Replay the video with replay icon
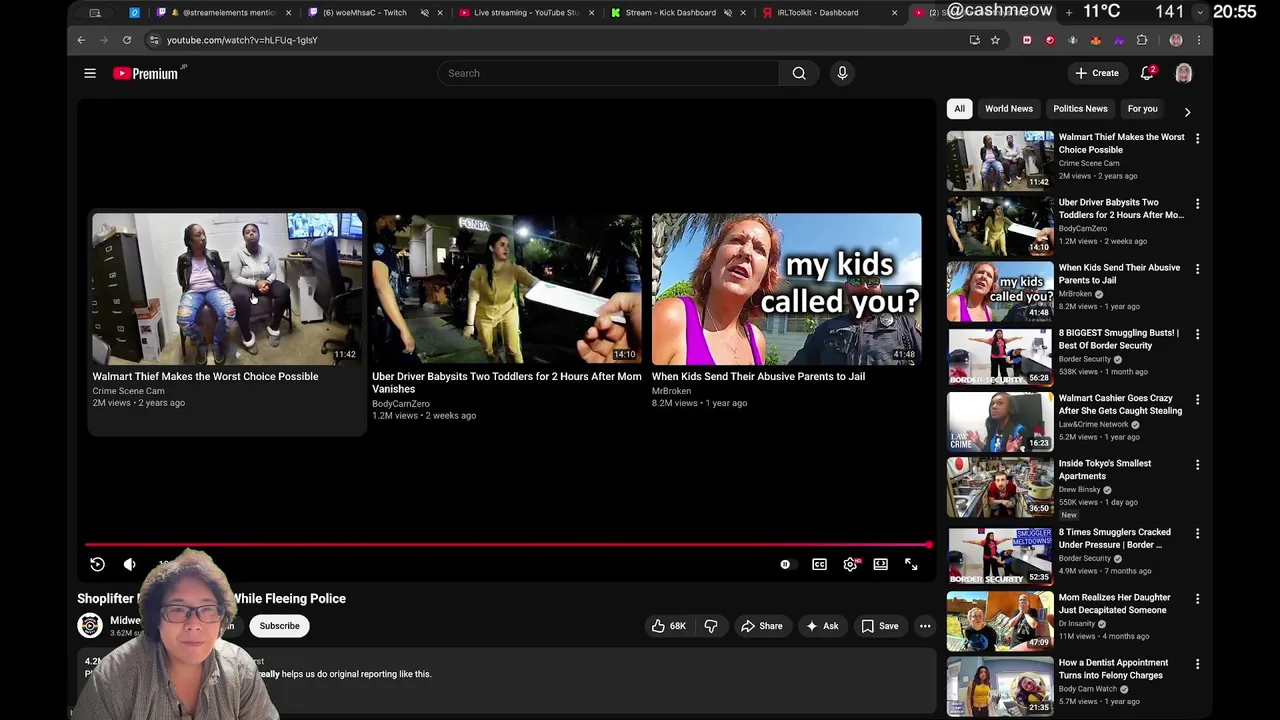This screenshot has height=720, width=1280. tap(97, 565)
